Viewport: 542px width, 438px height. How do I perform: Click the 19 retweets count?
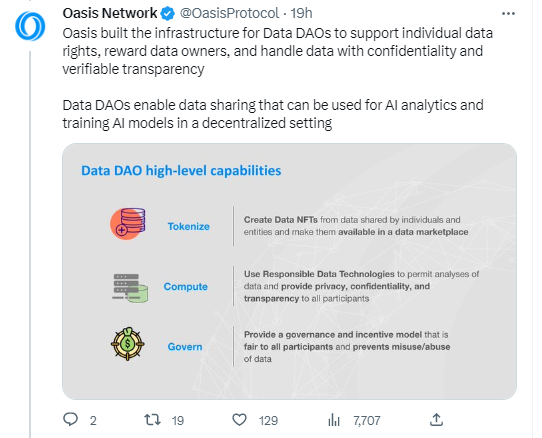(178, 420)
